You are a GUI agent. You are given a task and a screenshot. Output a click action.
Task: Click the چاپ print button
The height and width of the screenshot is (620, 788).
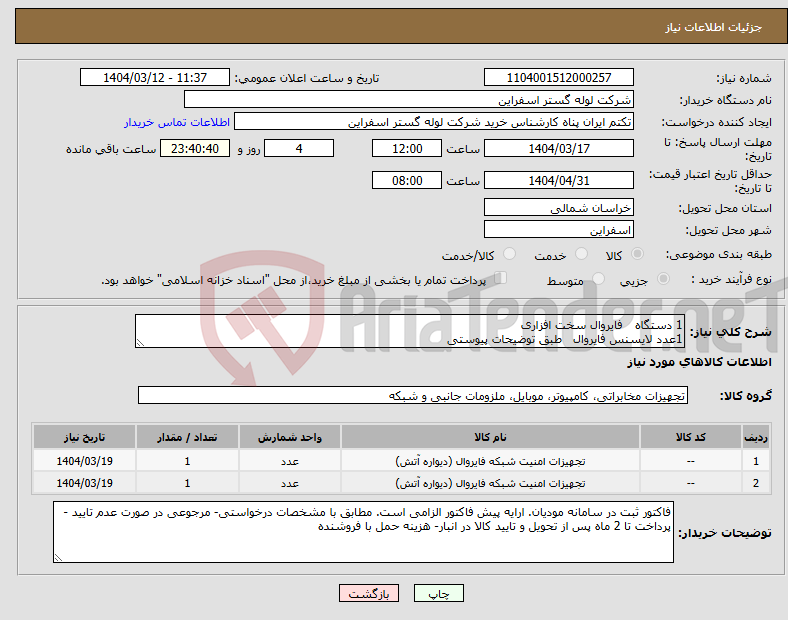click(x=439, y=593)
